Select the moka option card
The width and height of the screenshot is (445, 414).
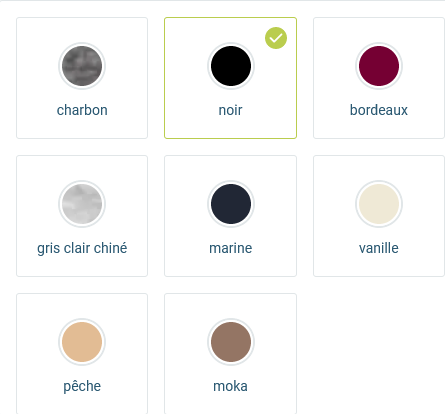[230, 354]
